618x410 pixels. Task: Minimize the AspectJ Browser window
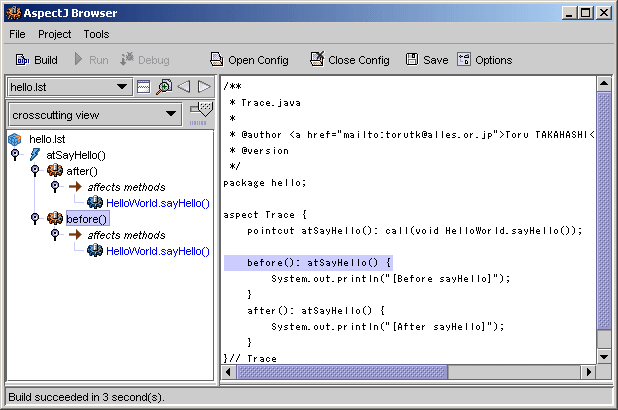(x=569, y=13)
